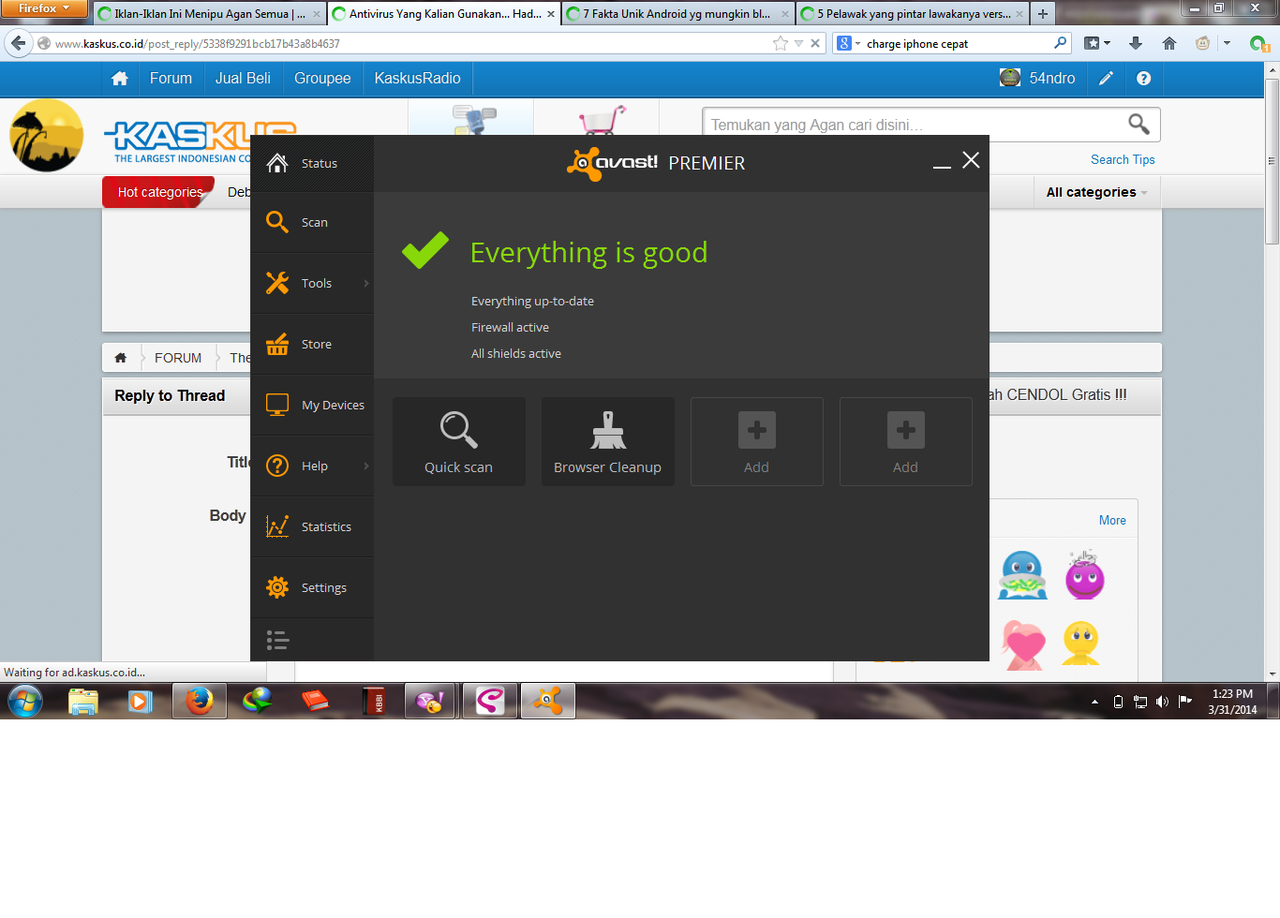Go back with the Firefox back arrow
The image size is (1280, 918).
click(17, 43)
